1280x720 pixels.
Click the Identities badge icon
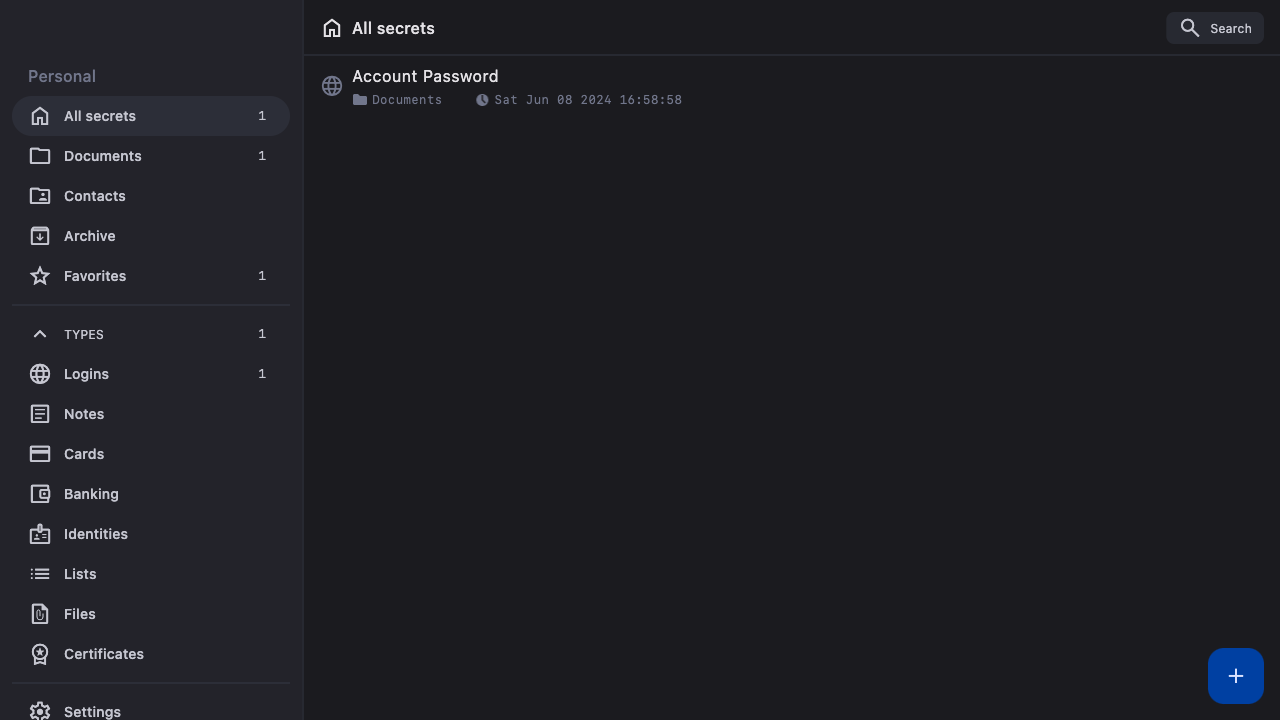(40, 534)
